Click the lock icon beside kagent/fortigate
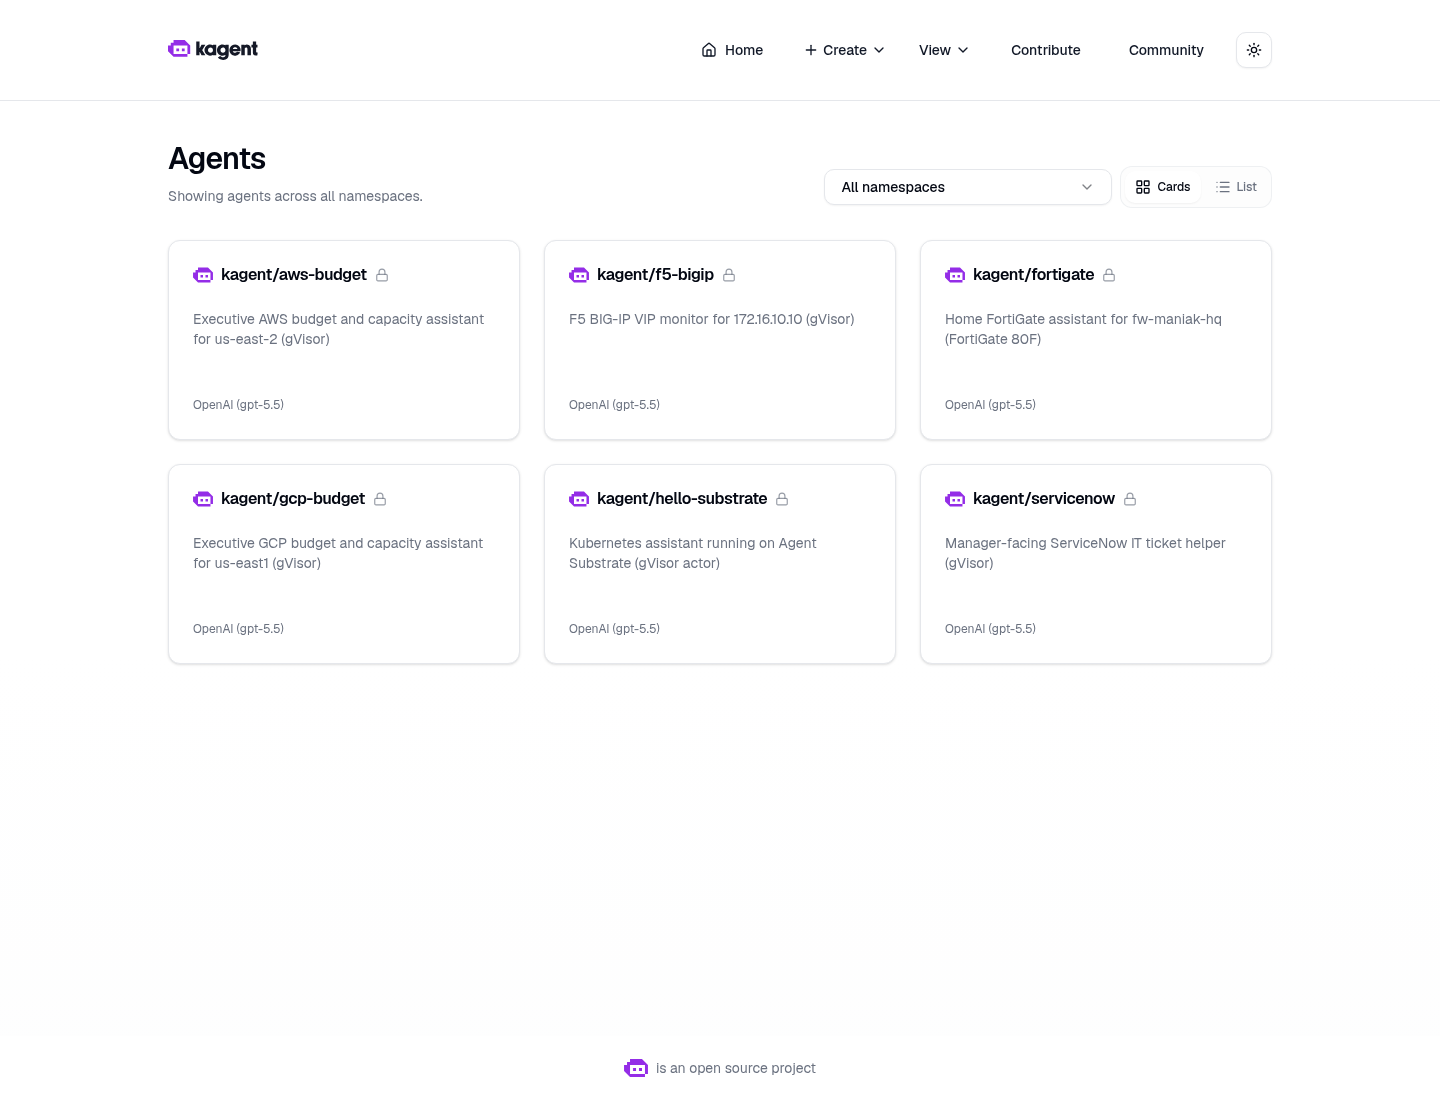The height and width of the screenshot is (1100, 1440). click(x=1109, y=275)
